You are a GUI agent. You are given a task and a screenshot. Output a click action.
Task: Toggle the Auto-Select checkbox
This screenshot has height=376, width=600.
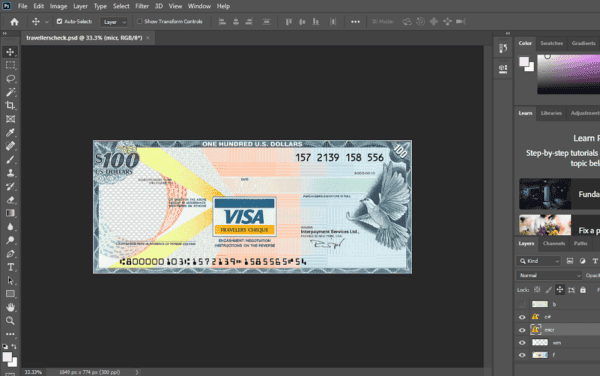59,21
